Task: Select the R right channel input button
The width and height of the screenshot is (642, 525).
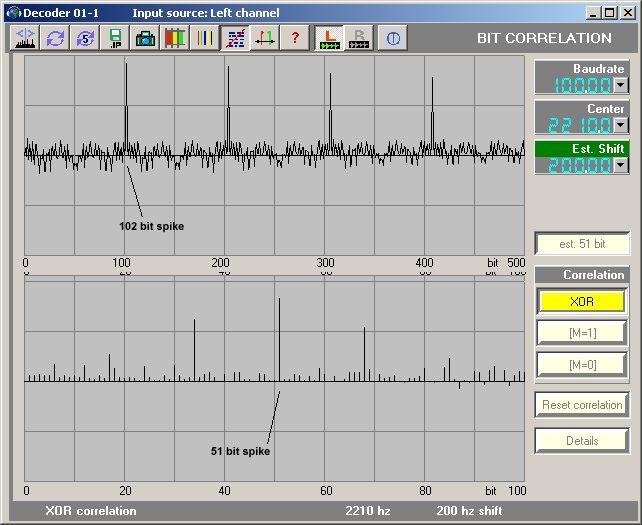Action: pos(357,39)
